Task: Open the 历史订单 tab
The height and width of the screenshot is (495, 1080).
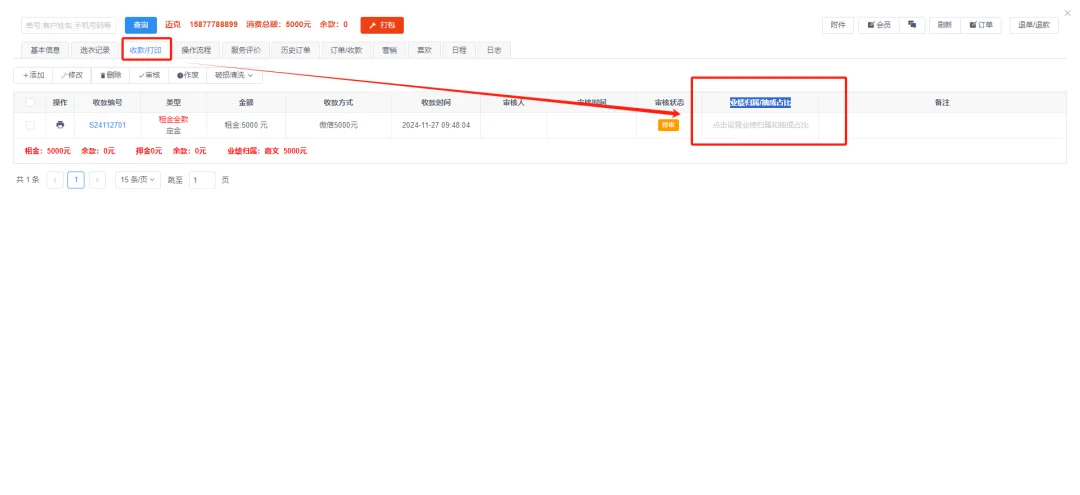Action: pos(295,49)
